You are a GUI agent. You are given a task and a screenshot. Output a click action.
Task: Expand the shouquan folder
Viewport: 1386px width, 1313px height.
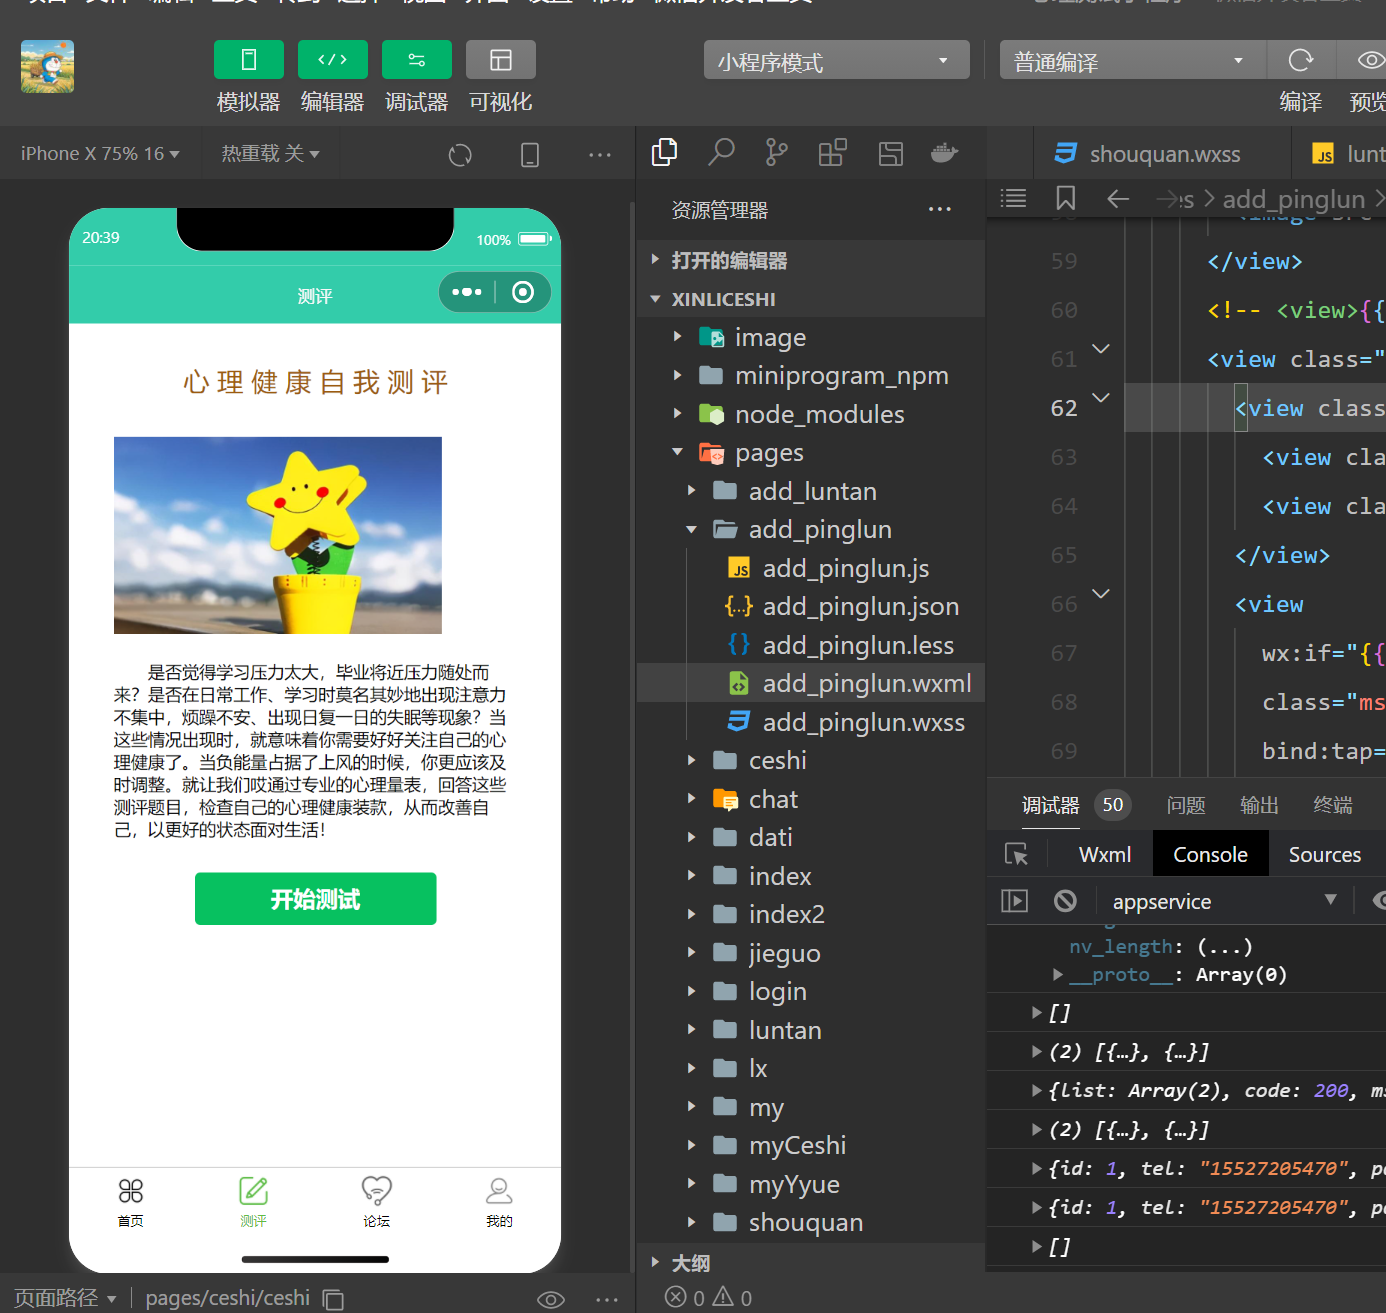[x=811, y=1222]
